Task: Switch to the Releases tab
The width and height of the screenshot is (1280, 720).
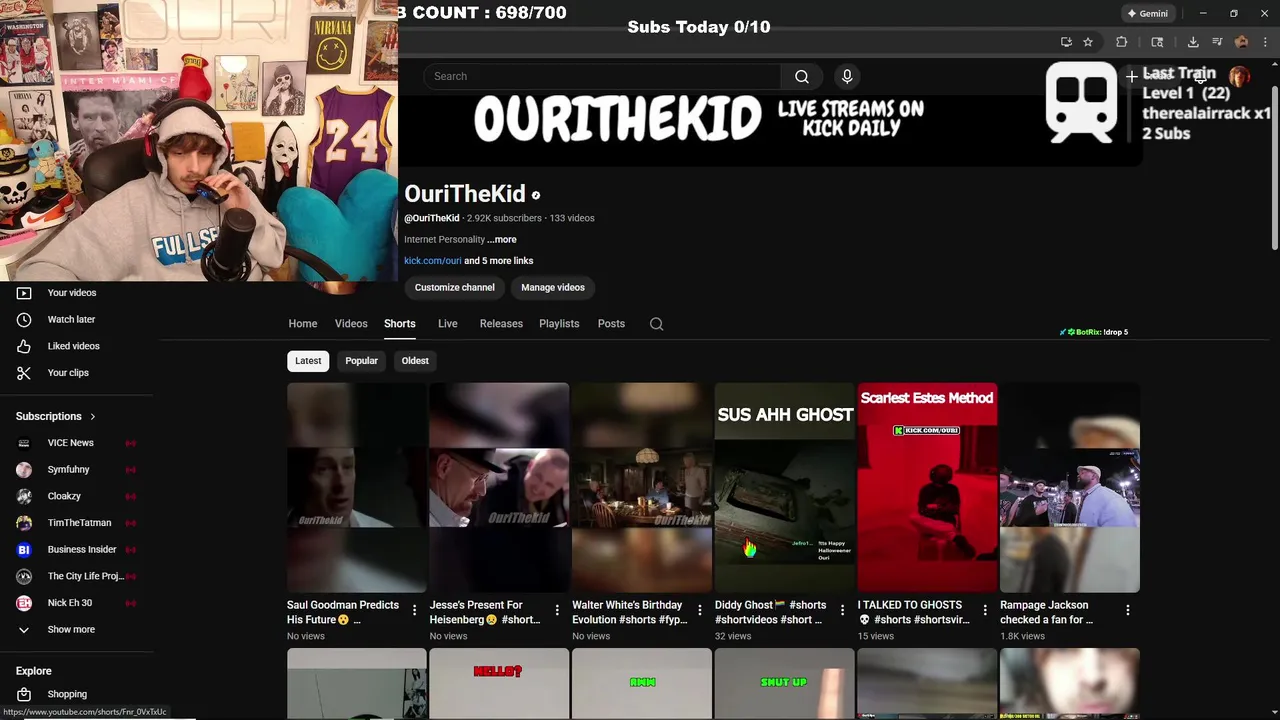Action: 501,324
